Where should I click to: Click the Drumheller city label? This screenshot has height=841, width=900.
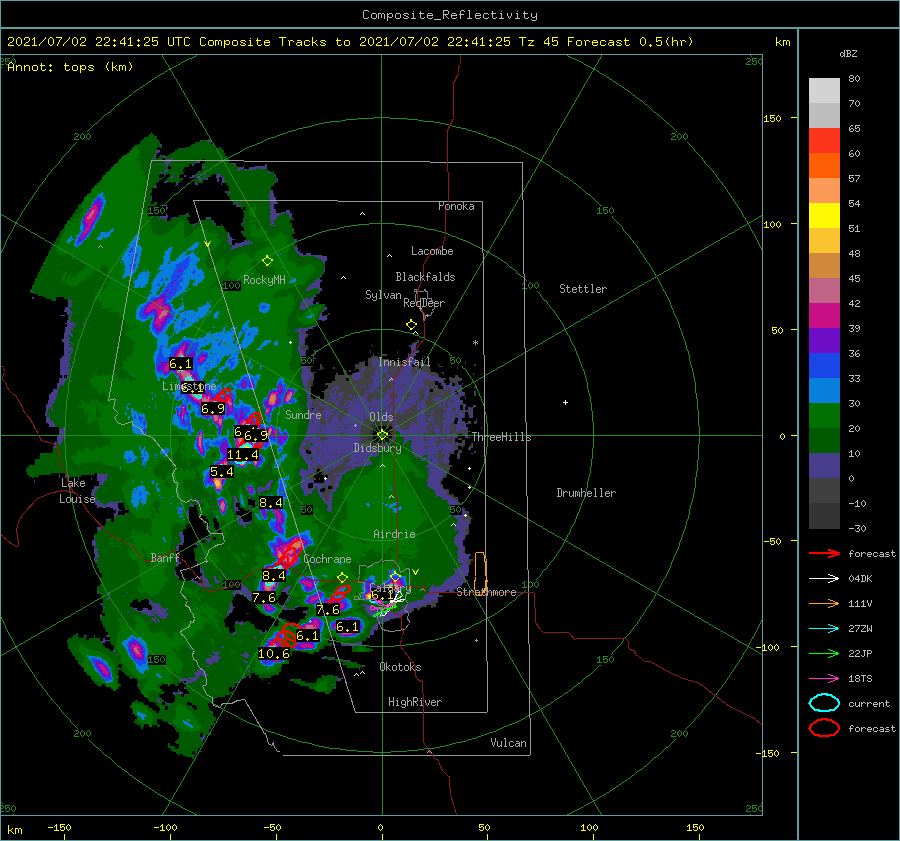586,493
